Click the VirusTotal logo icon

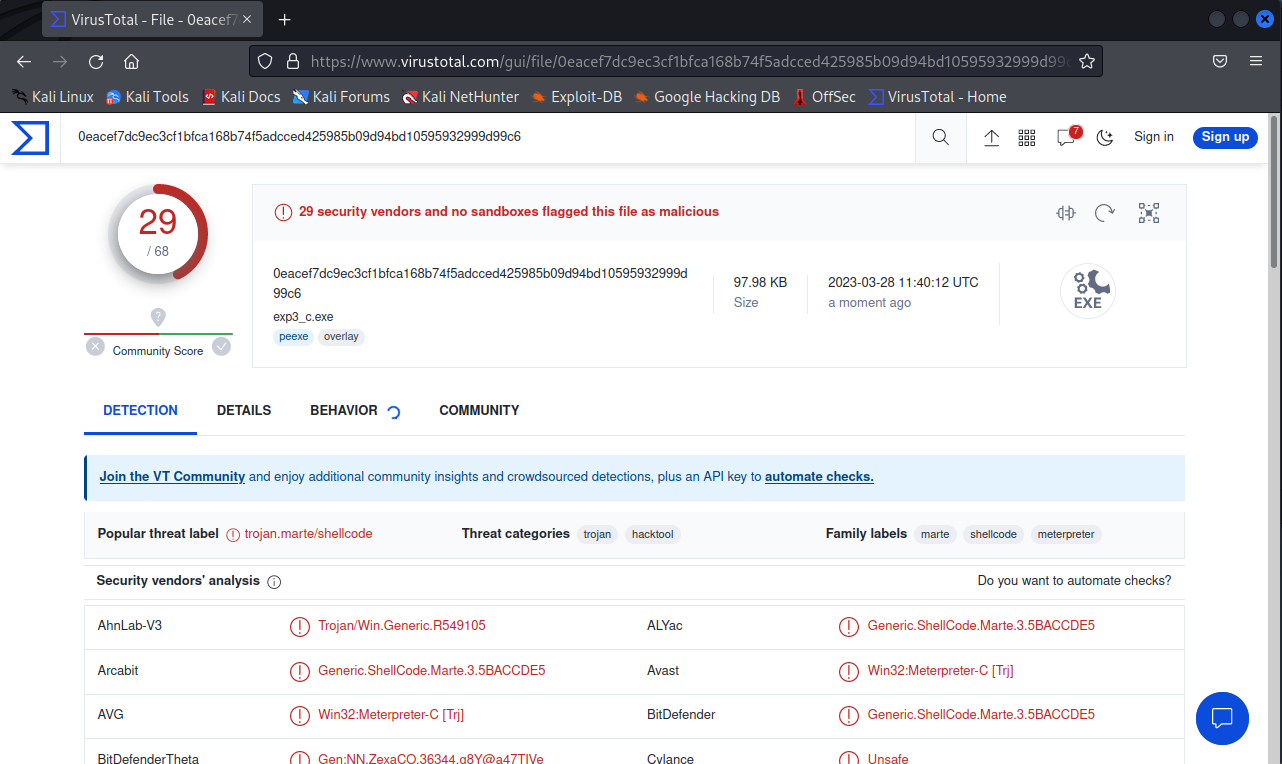pos(30,138)
